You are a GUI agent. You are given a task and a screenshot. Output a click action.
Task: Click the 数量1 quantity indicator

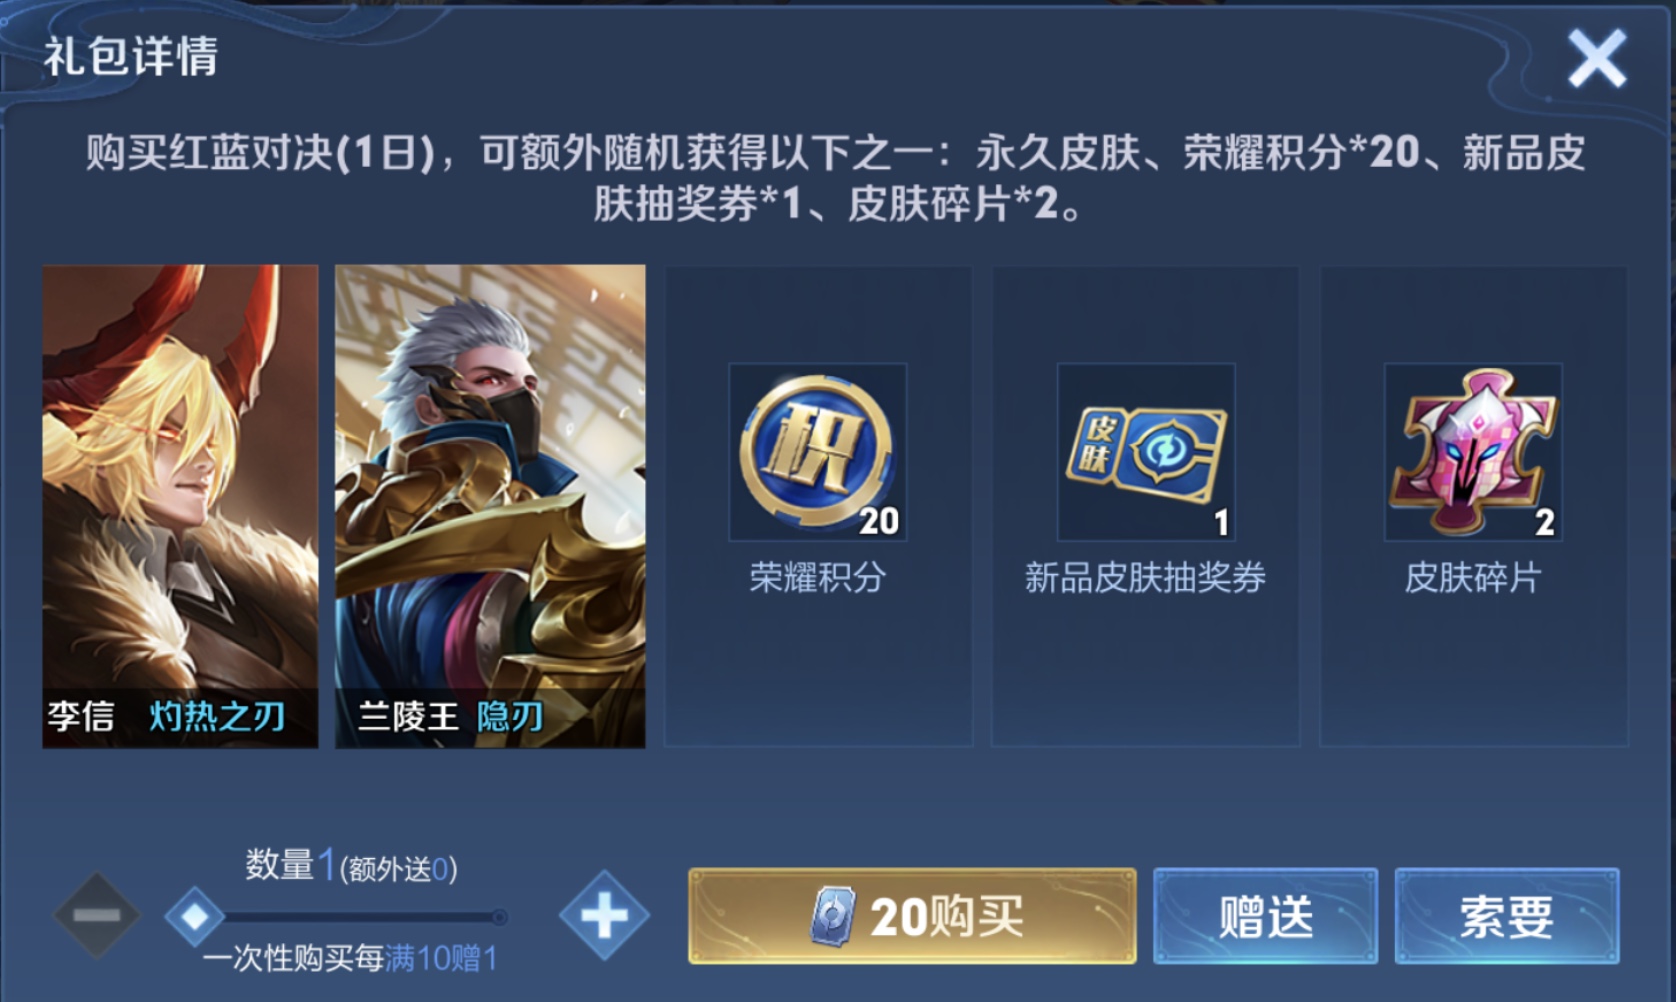click(291, 864)
